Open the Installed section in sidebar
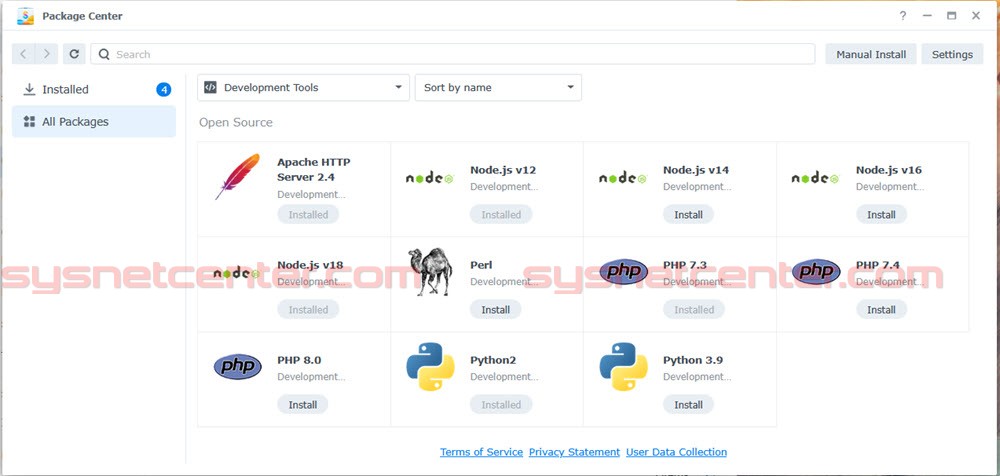The width and height of the screenshot is (1000, 476). tap(94, 90)
